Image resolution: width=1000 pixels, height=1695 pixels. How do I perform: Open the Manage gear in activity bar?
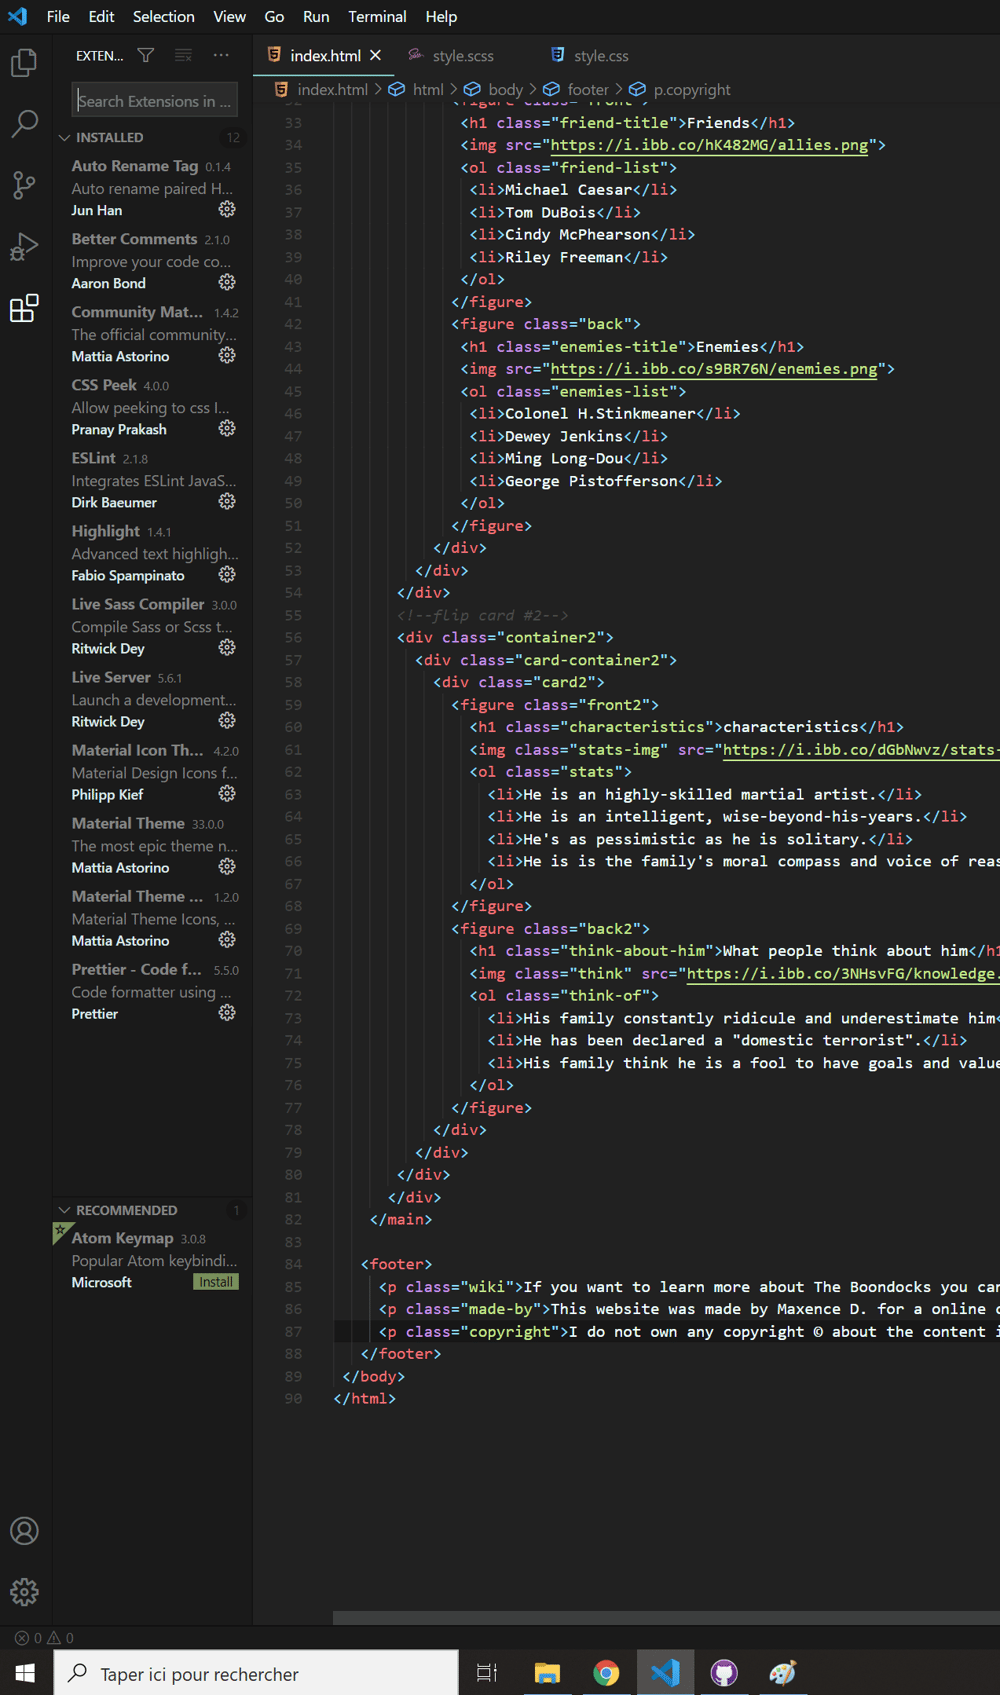click(24, 1592)
